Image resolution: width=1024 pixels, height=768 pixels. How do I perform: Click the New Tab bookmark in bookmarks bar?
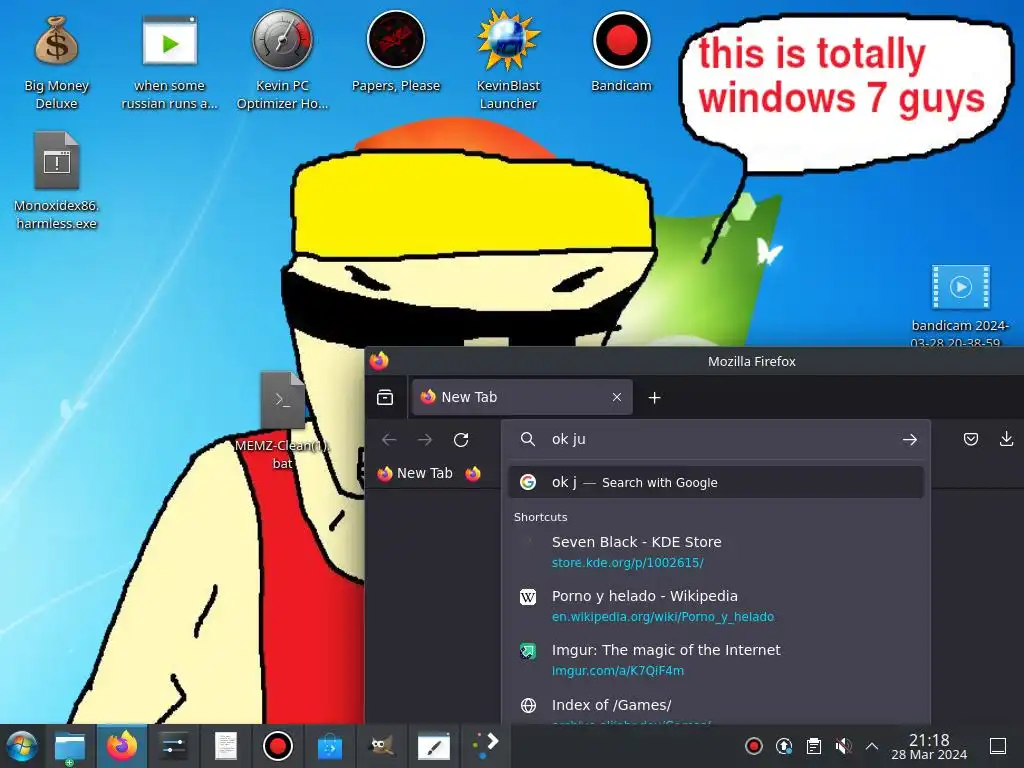(x=415, y=473)
